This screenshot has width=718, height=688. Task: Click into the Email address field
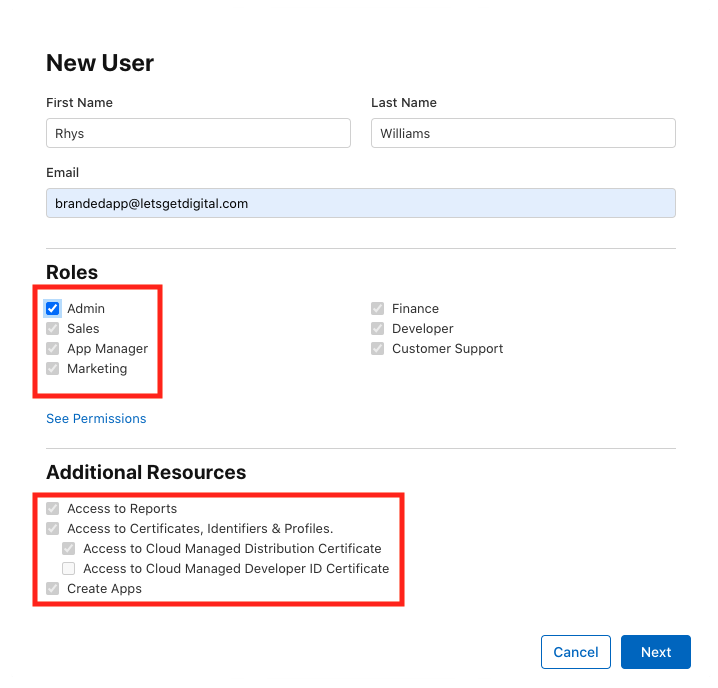[360, 203]
